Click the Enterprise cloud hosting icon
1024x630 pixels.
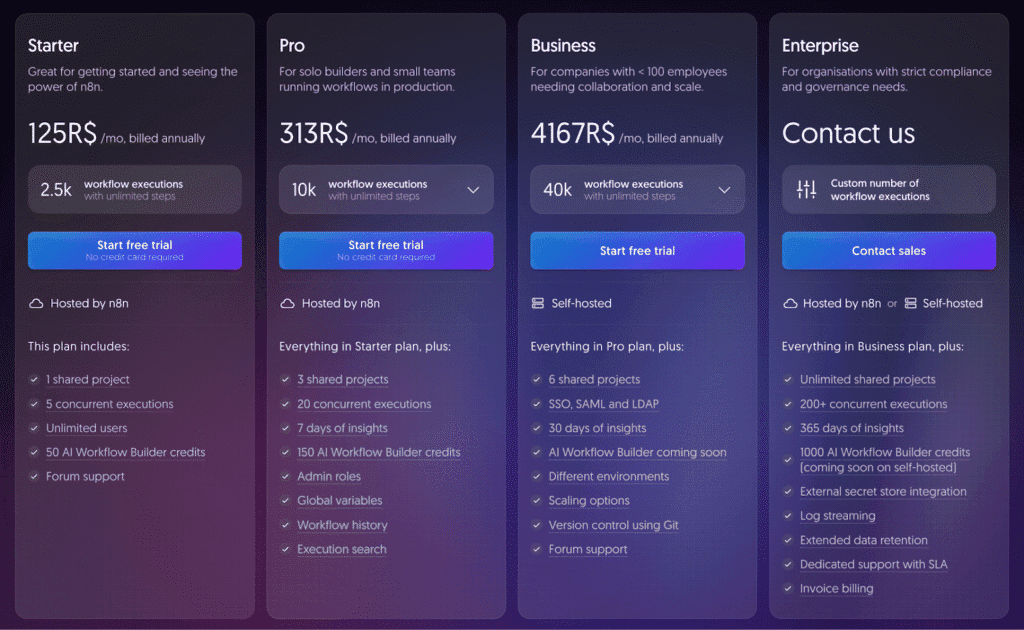coord(790,303)
